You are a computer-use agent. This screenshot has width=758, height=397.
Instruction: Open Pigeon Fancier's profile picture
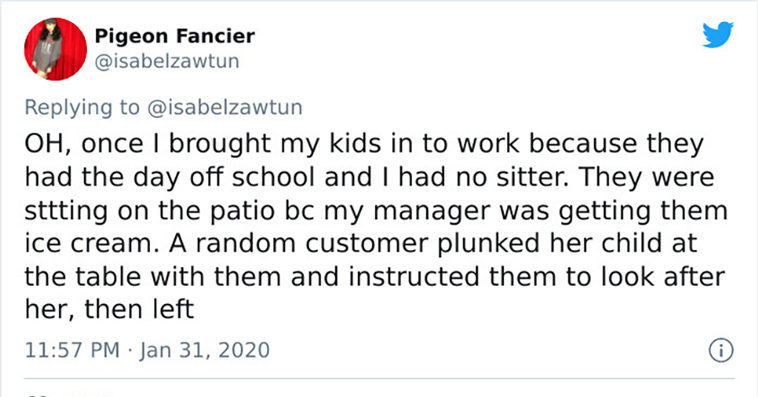pyautogui.click(x=56, y=49)
